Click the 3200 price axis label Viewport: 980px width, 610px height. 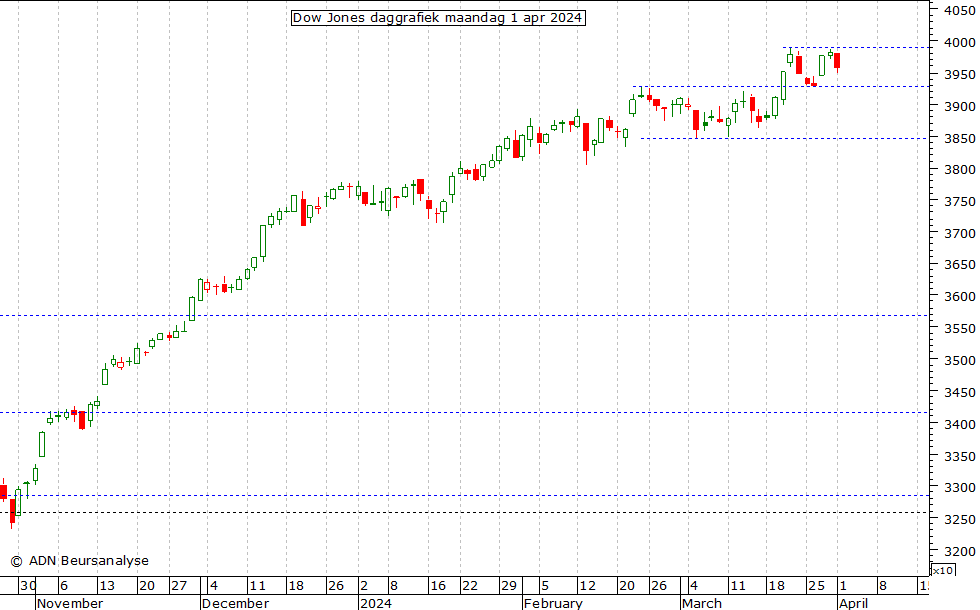960,552
